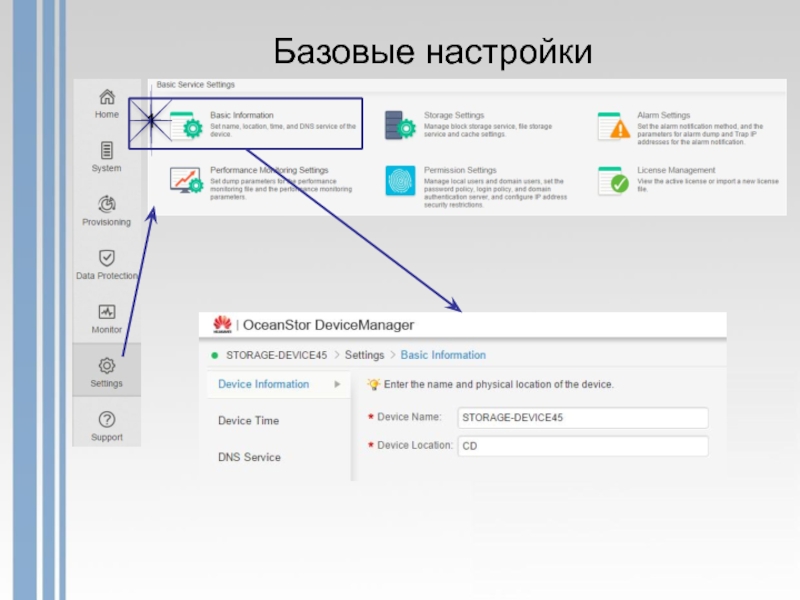Click the lightbulb hint icon
The width and height of the screenshot is (800, 600).
(x=373, y=384)
